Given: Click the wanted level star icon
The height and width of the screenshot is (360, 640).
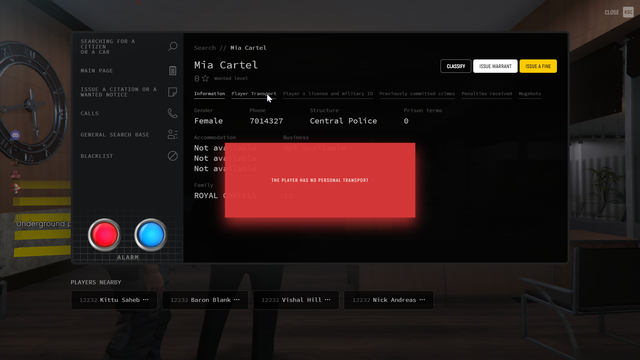Looking at the screenshot, I should click(205, 78).
